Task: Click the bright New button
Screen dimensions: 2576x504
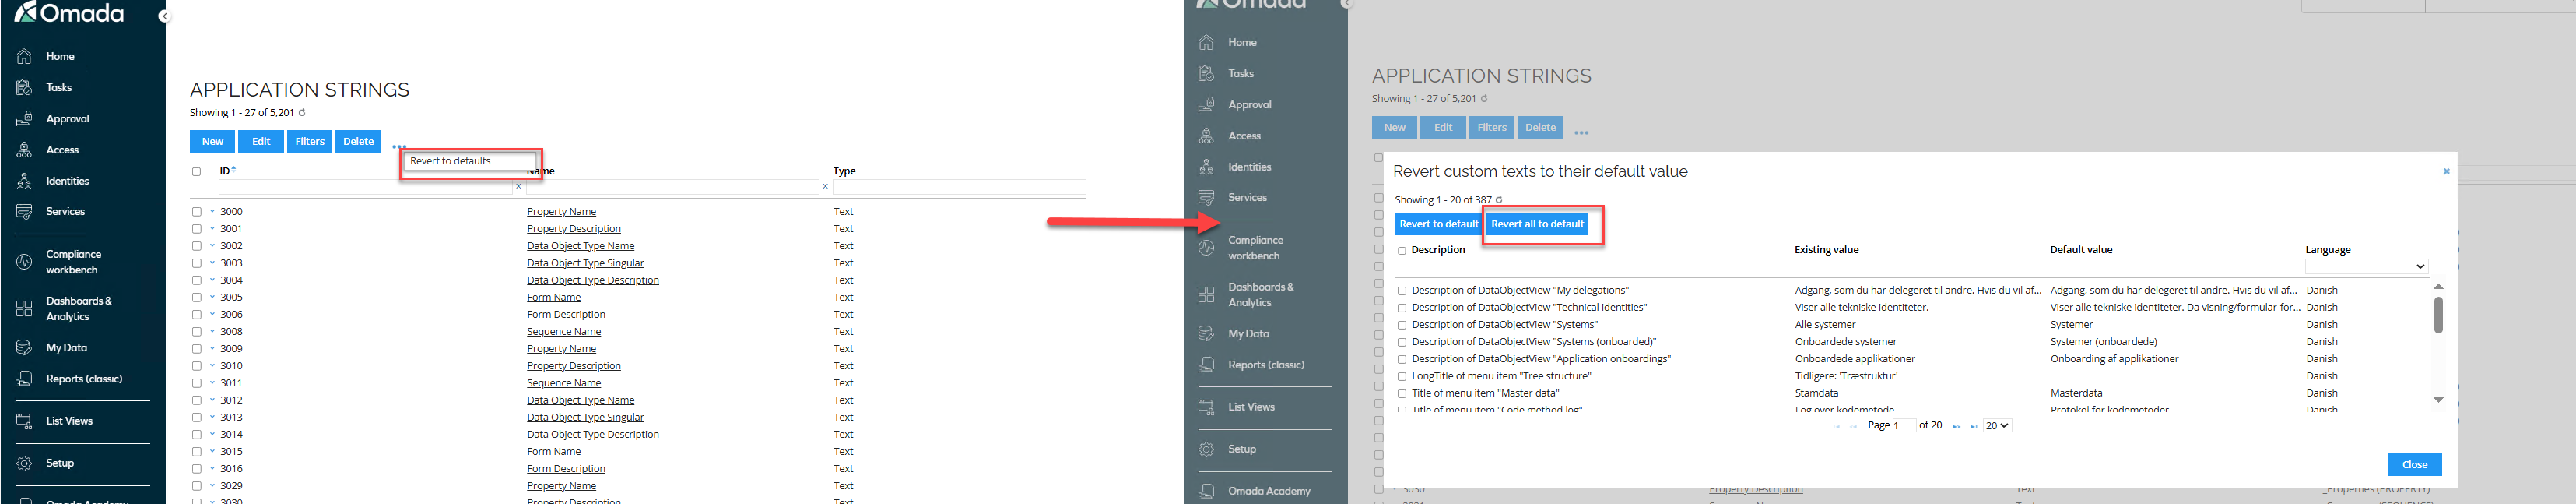Action: point(212,142)
